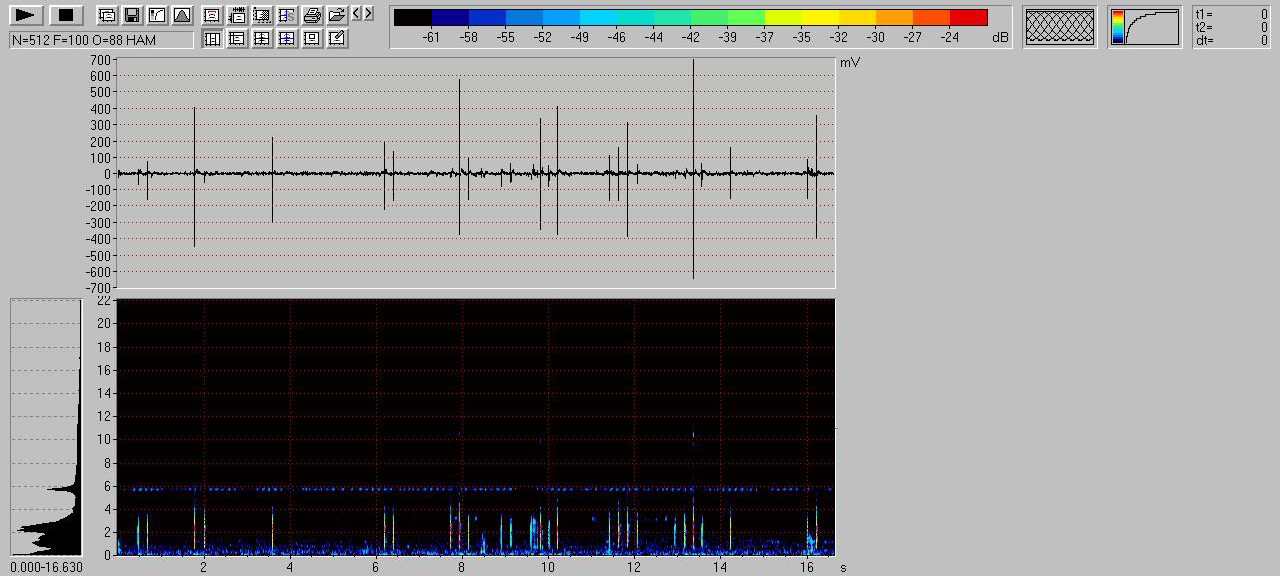1280x576 pixels.
Task: Click the pencil edit icon in toolbar
Action: coord(337,38)
